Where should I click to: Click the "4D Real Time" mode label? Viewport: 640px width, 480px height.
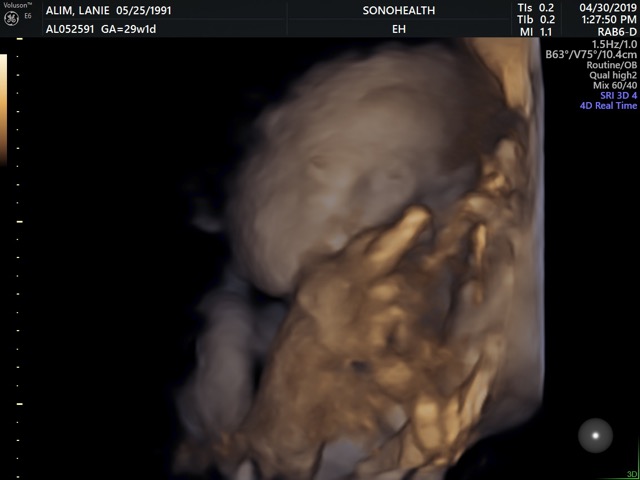[x=608, y=106]
